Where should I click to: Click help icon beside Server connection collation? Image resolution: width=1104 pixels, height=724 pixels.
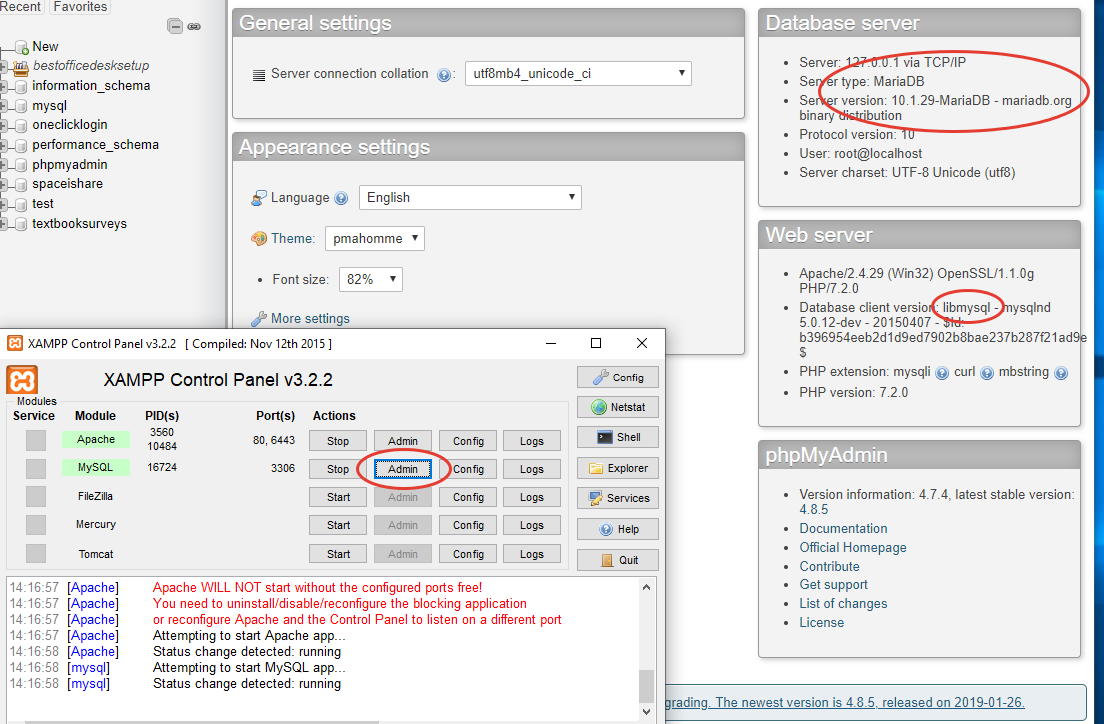[444, 75]
